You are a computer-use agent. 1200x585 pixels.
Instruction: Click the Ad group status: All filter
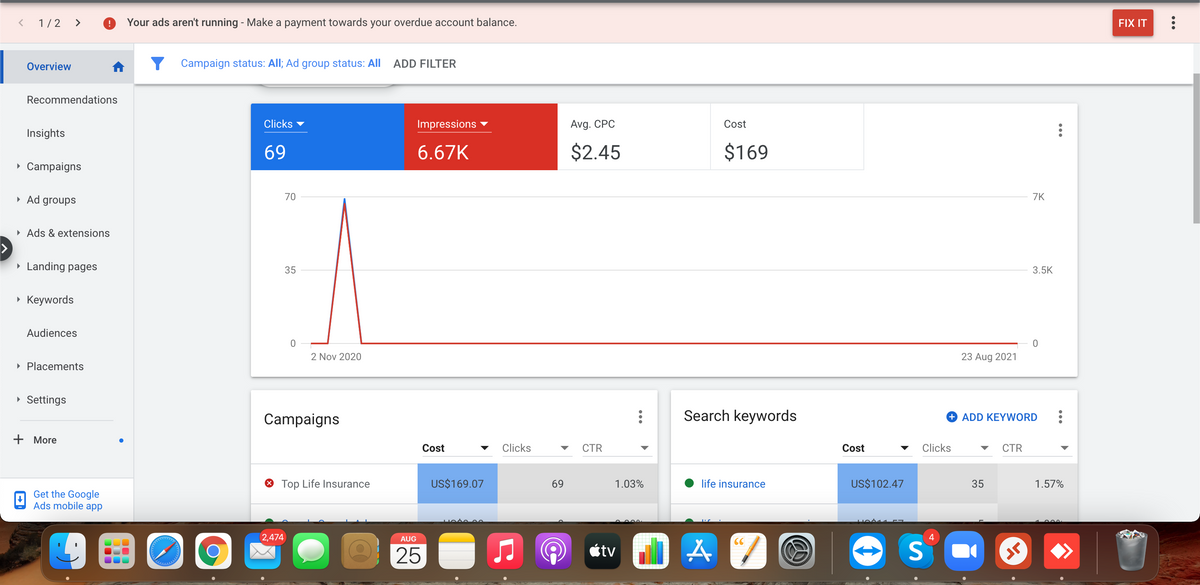(x=334, y=63)
